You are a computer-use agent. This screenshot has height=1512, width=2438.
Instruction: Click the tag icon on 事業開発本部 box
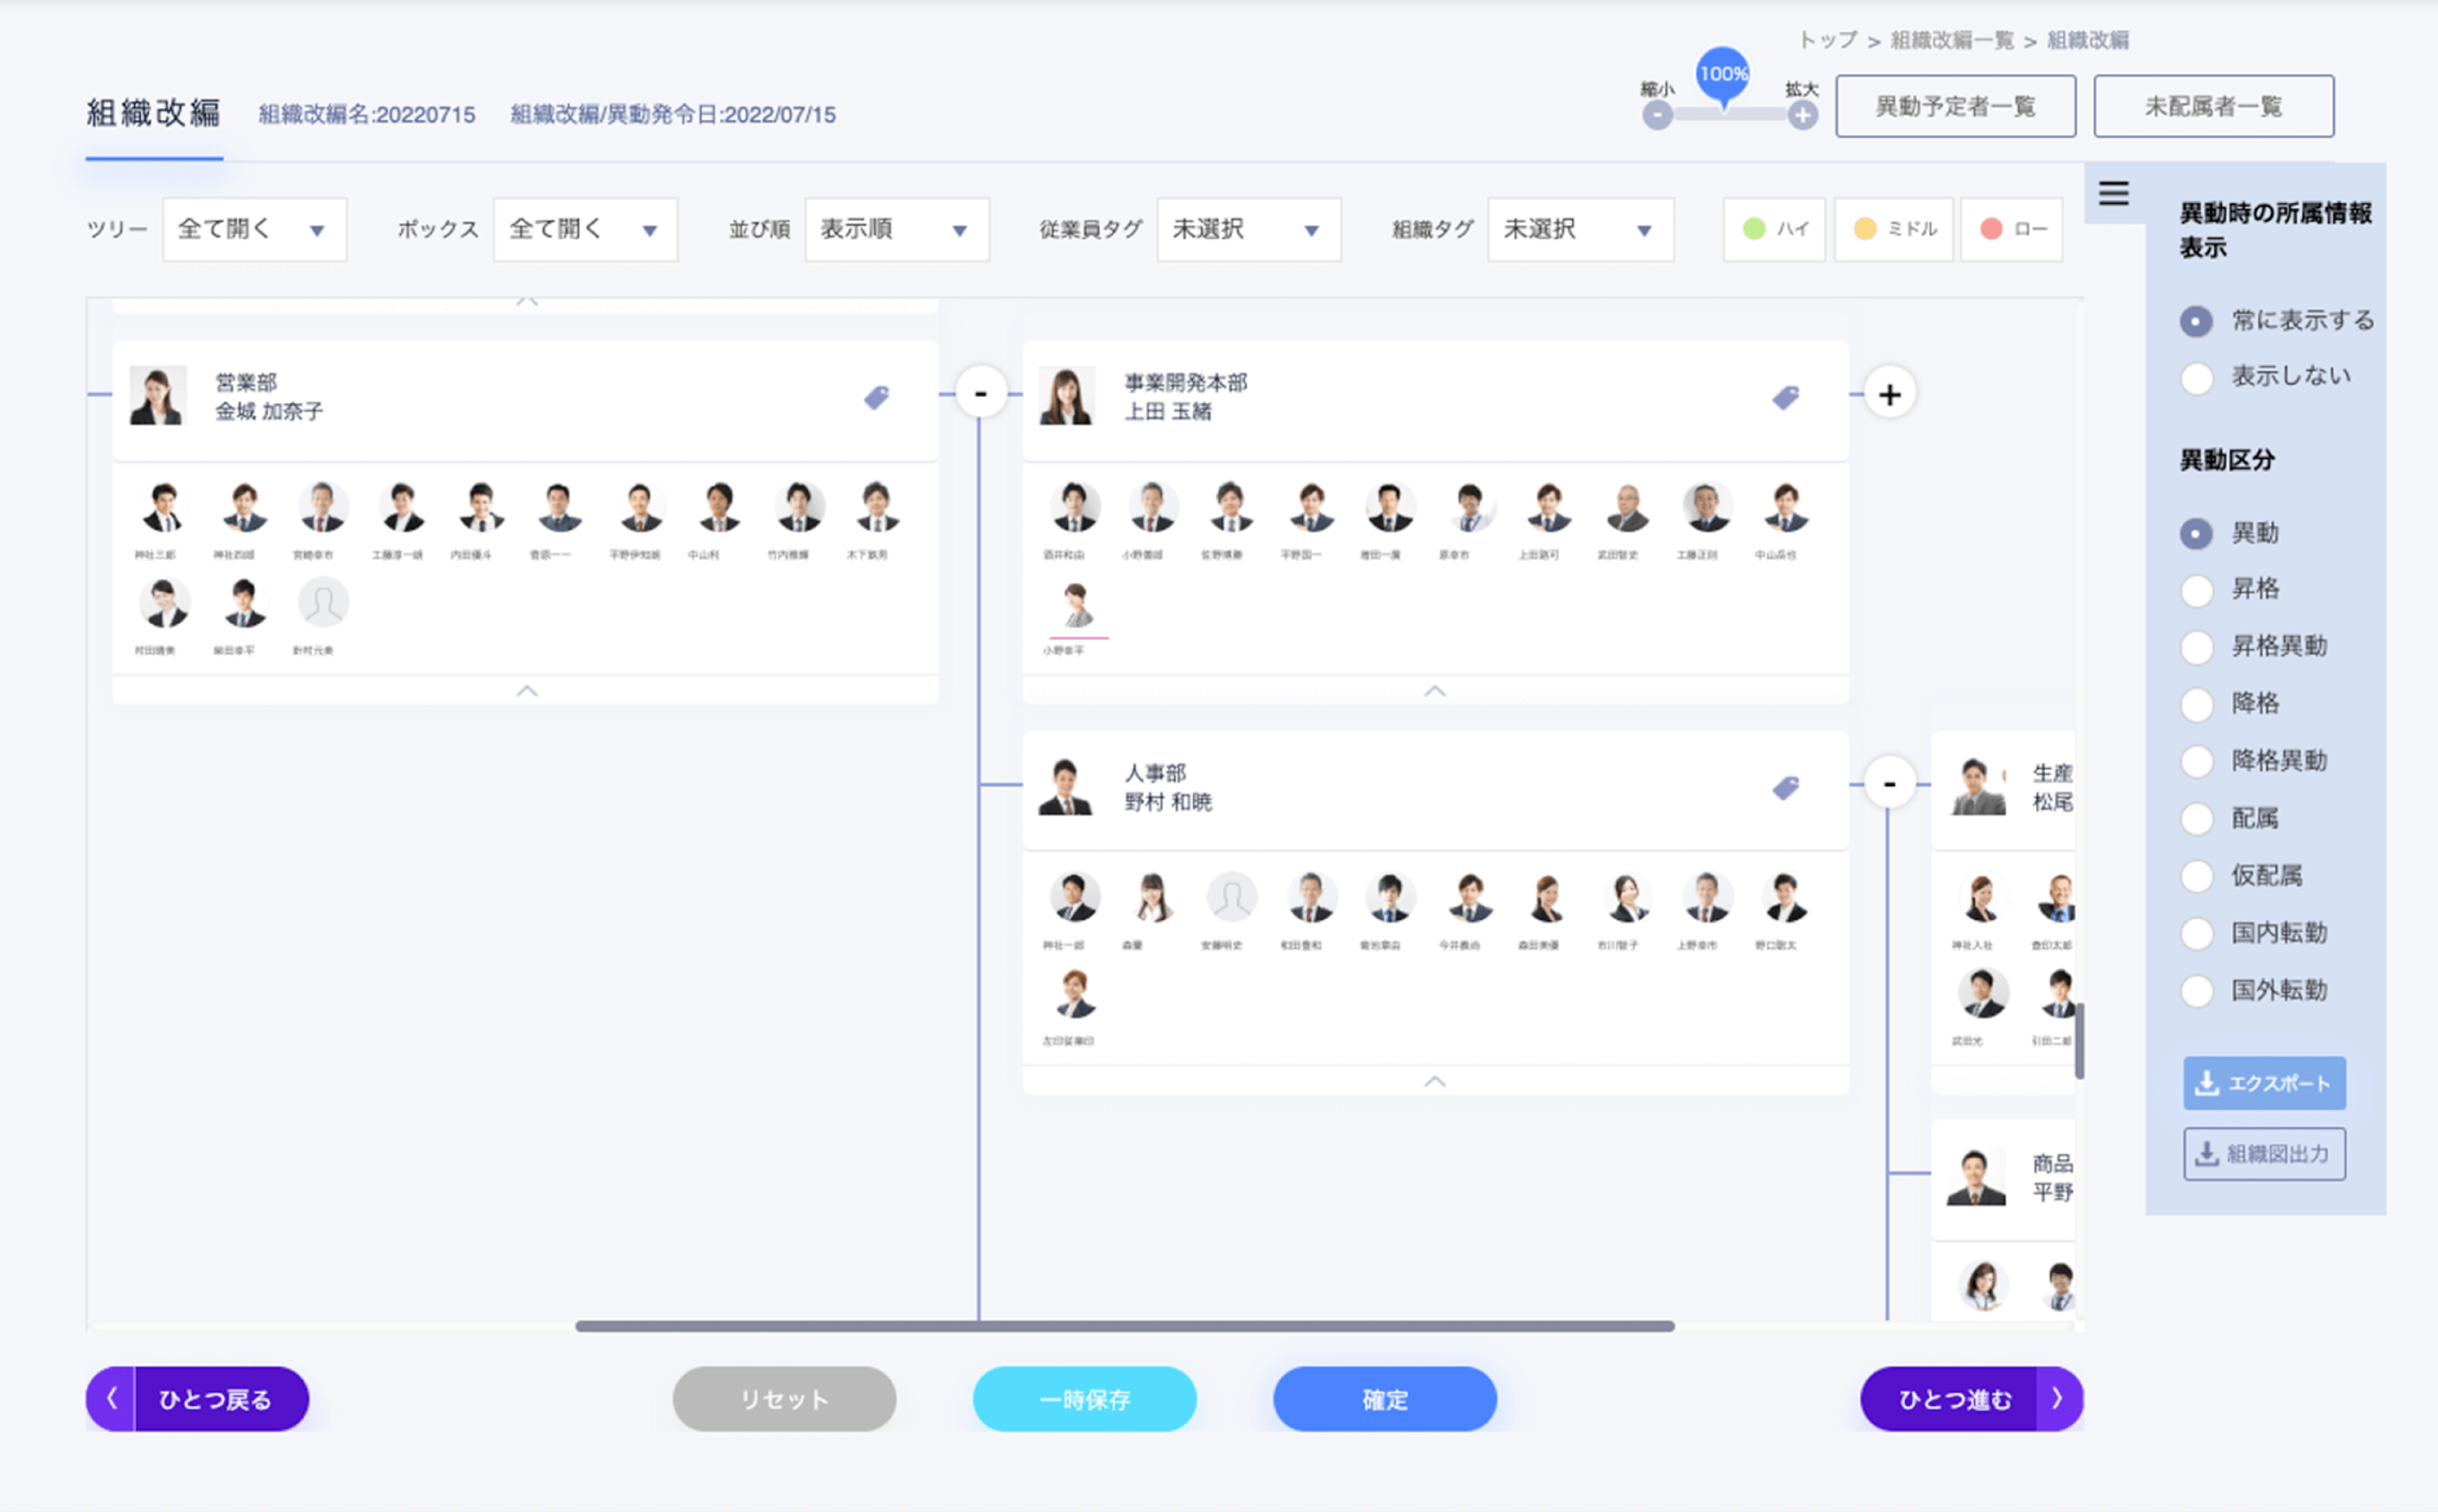click(1786, 397)
